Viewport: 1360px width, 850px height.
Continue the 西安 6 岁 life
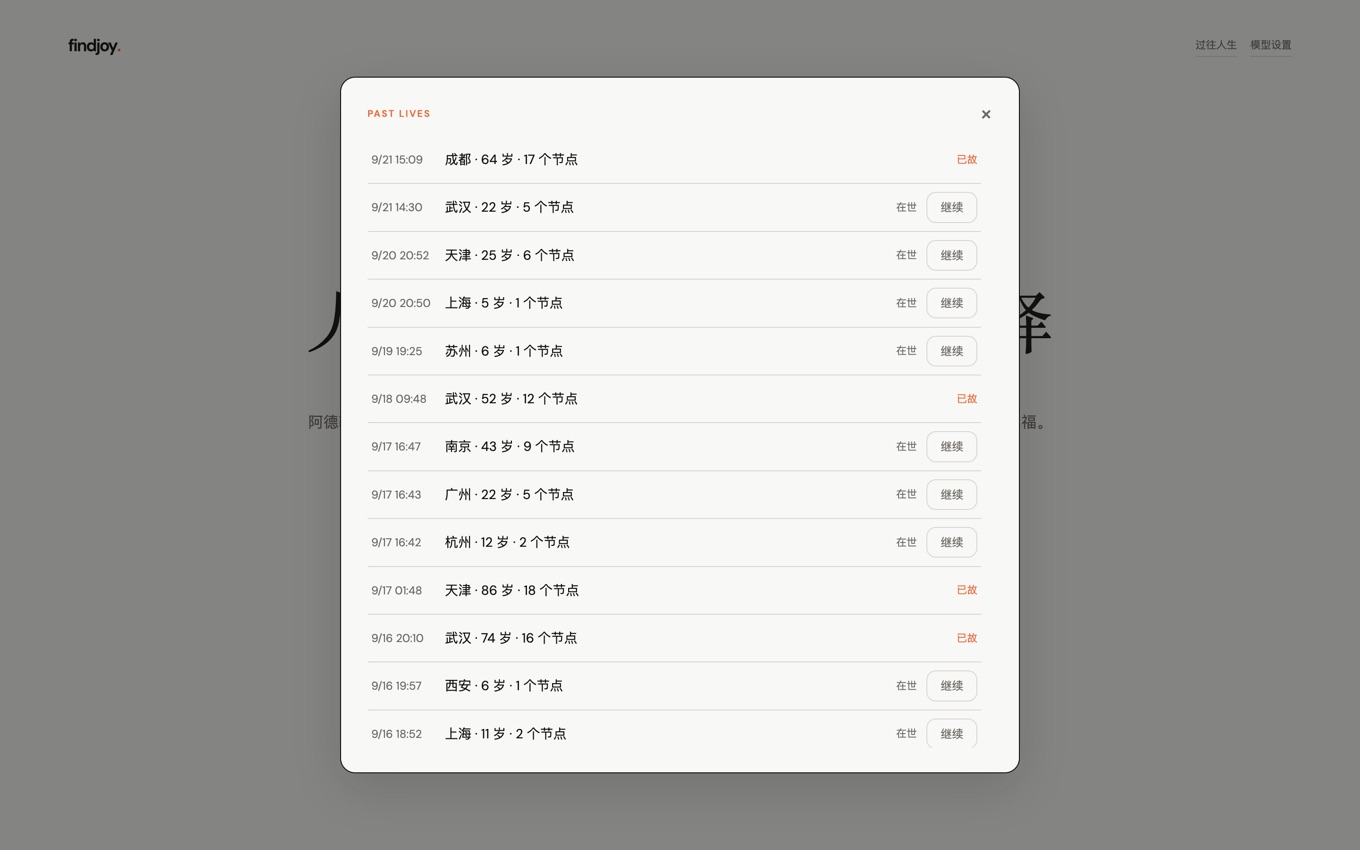point(952,686)
